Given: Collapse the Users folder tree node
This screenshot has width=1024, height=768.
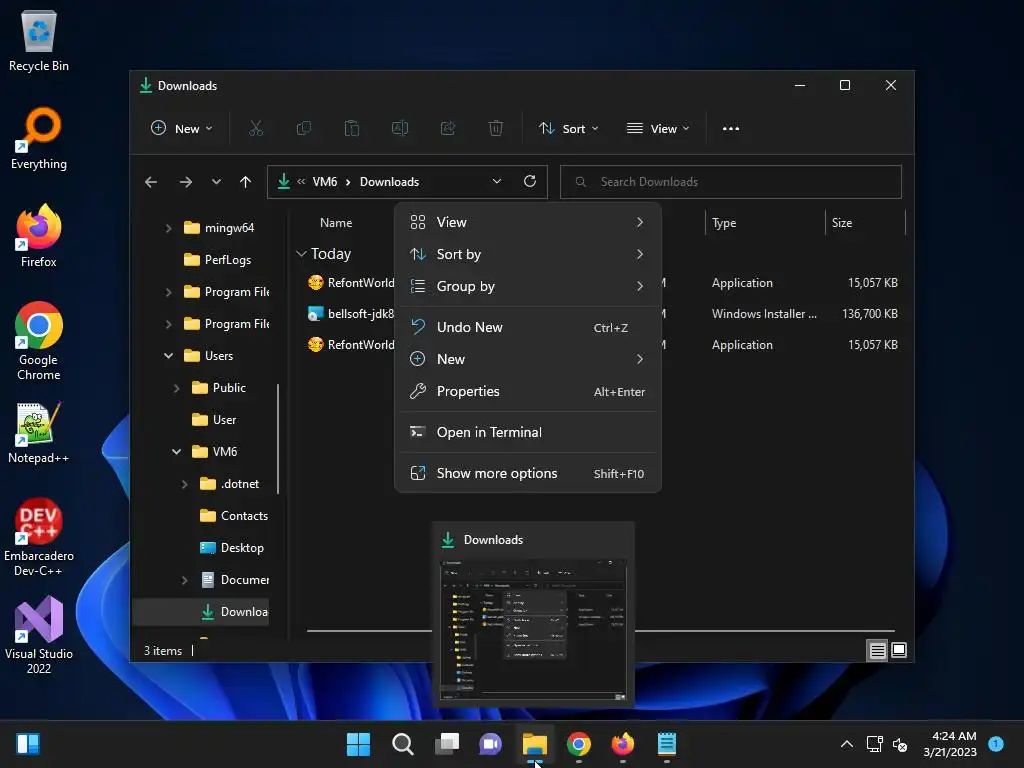Looking at the screenshot, I should (168, 356).
